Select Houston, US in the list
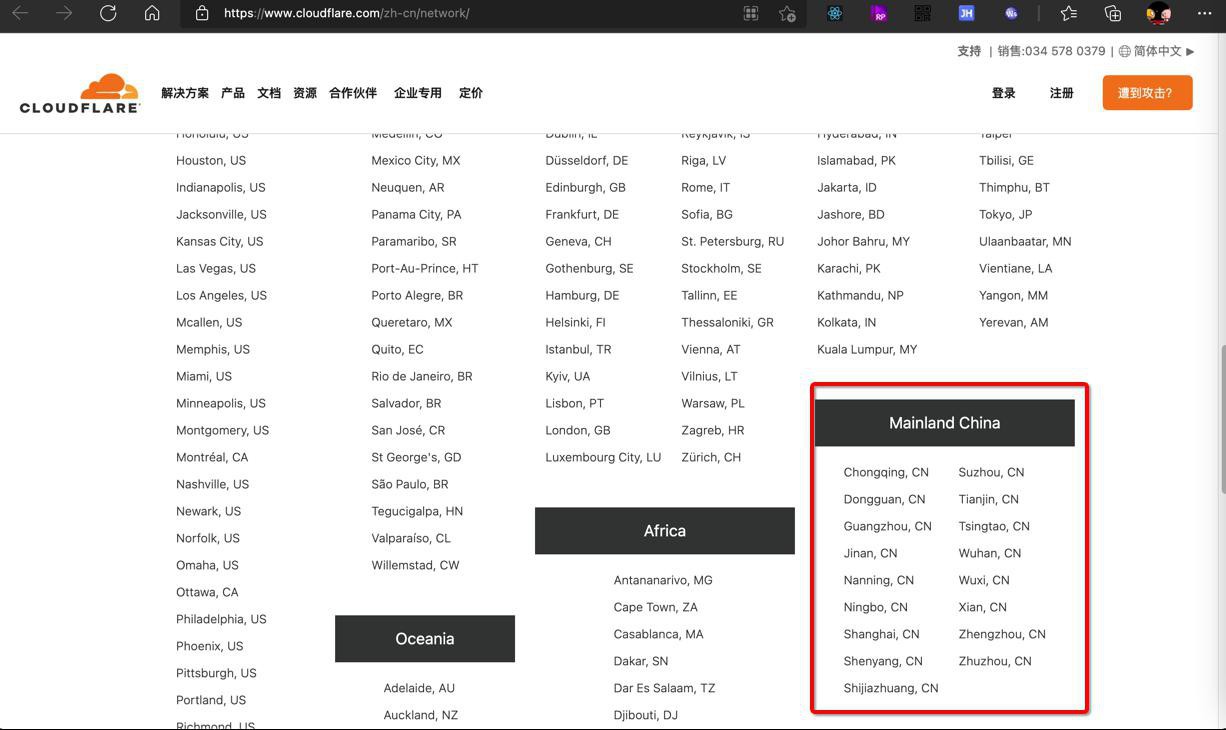This screenshot has height=730, width=1226. (x=211, y=160)
